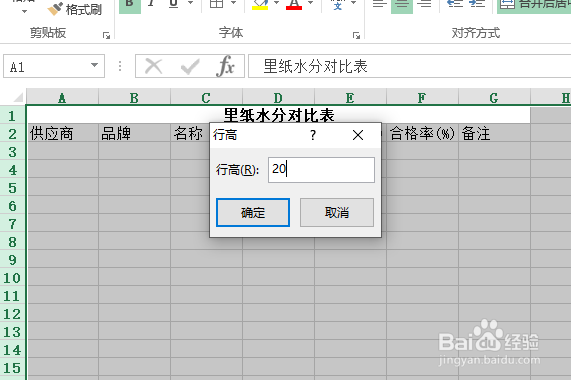Decrease the indent level
The image size is (571, 380).
coord(455,4)
